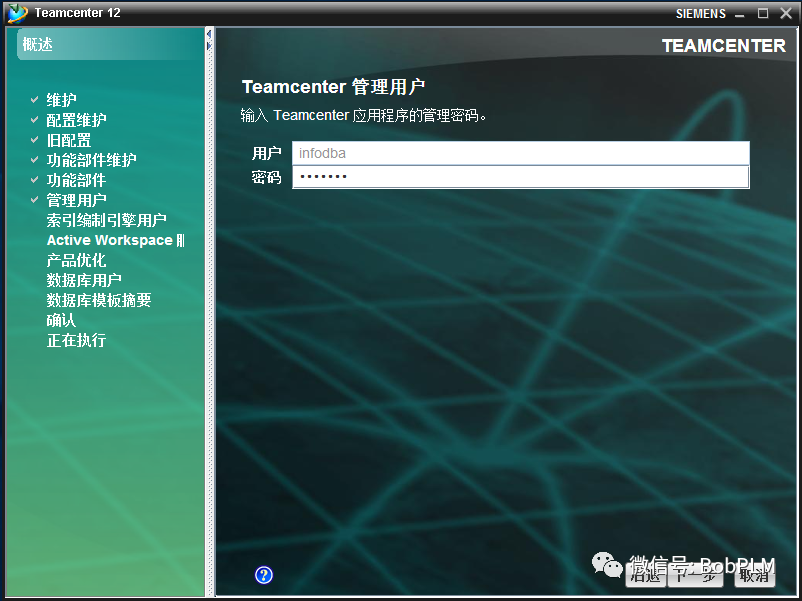Select the Active Workspace step in the sidebar
This screenshot has width=802, height=601.
116,240
